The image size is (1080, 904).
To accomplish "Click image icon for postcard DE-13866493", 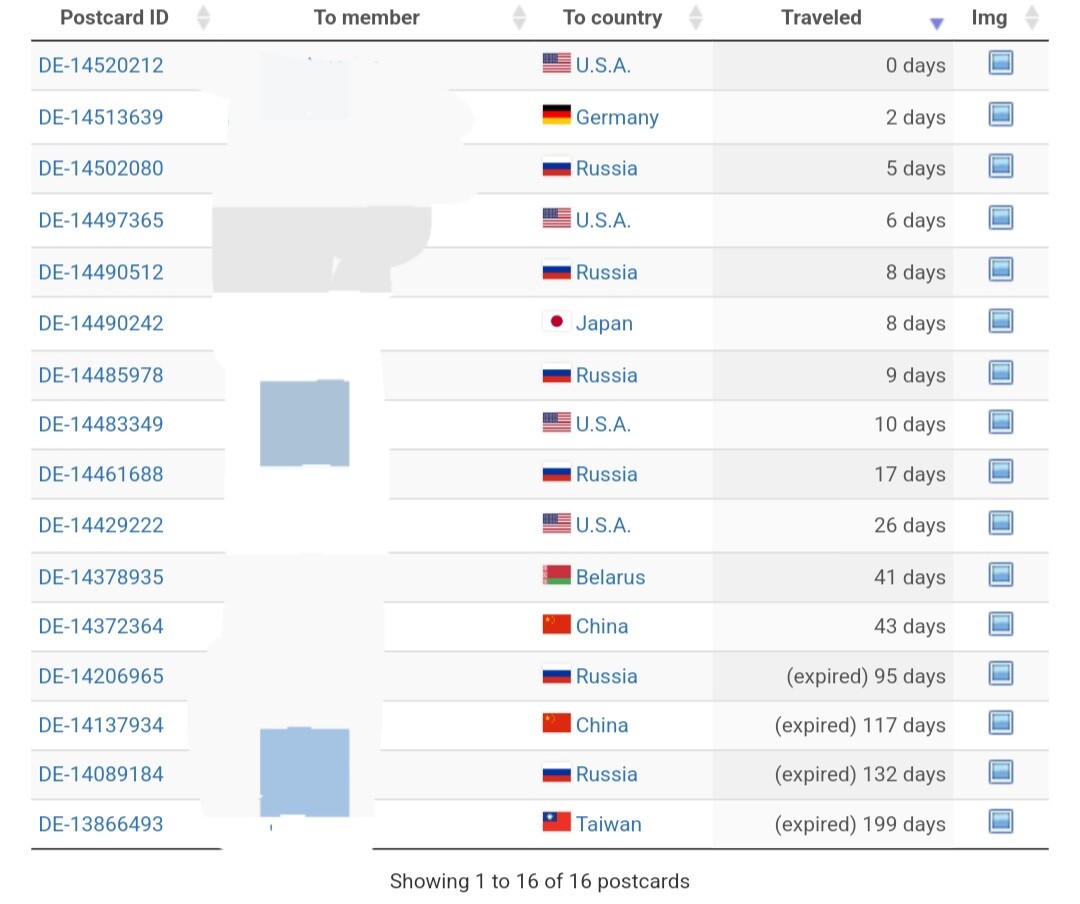I will point(1000,822).
